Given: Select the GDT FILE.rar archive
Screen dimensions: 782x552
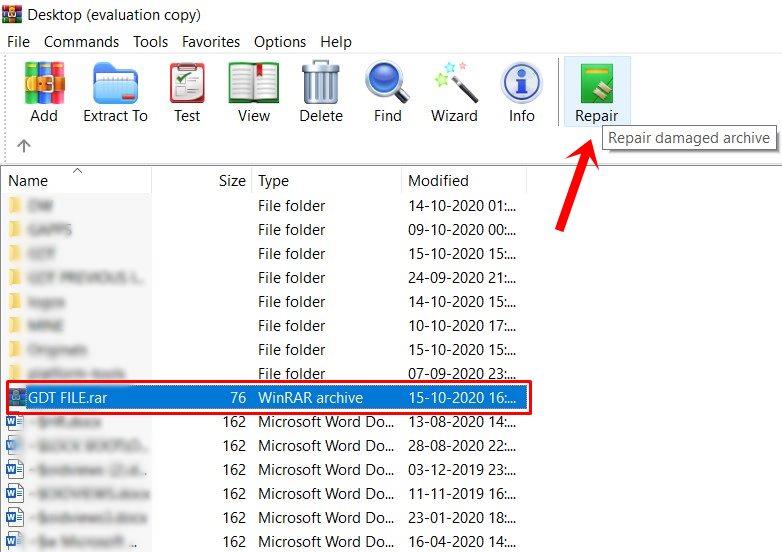Looking at the screenshot, I should (66, 398).
